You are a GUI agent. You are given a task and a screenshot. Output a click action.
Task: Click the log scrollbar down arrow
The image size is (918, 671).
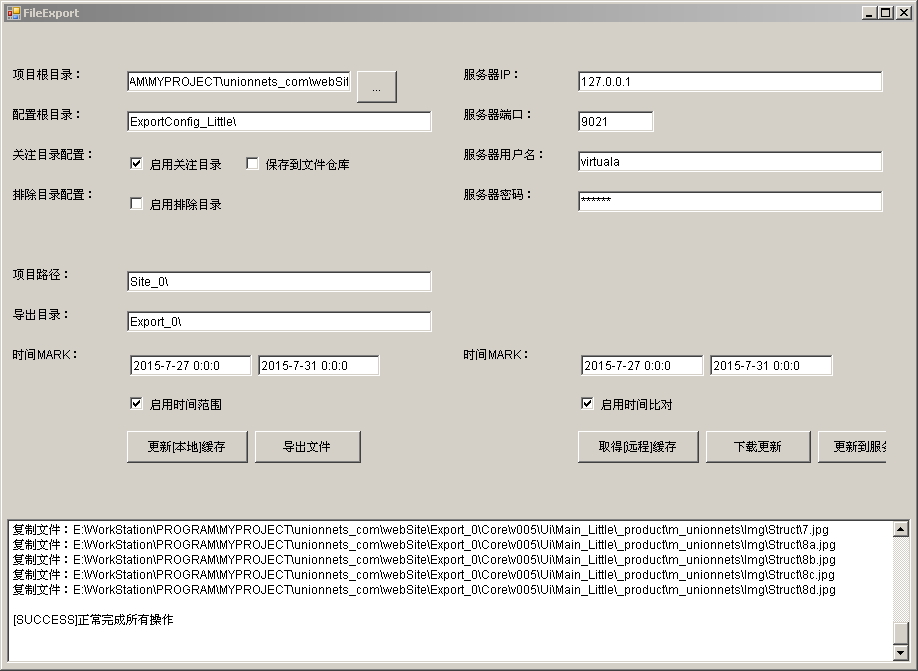901,653
